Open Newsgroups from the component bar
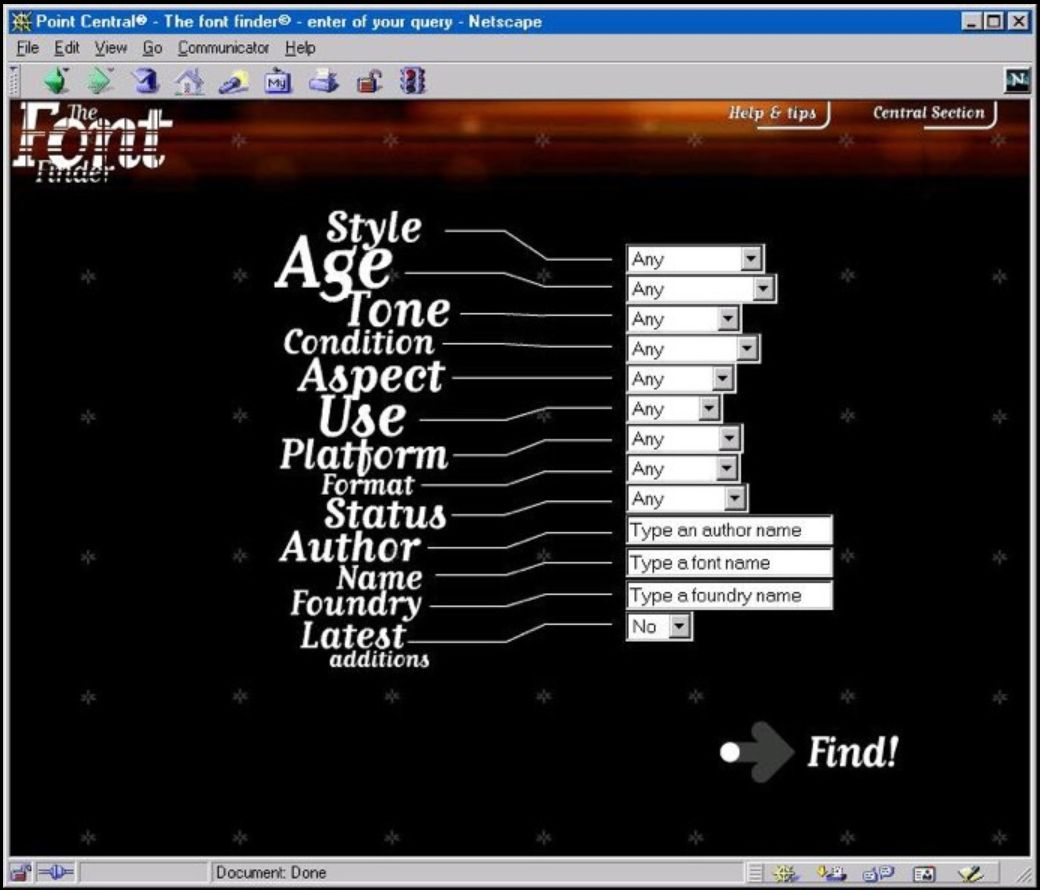 coord(878,873)
